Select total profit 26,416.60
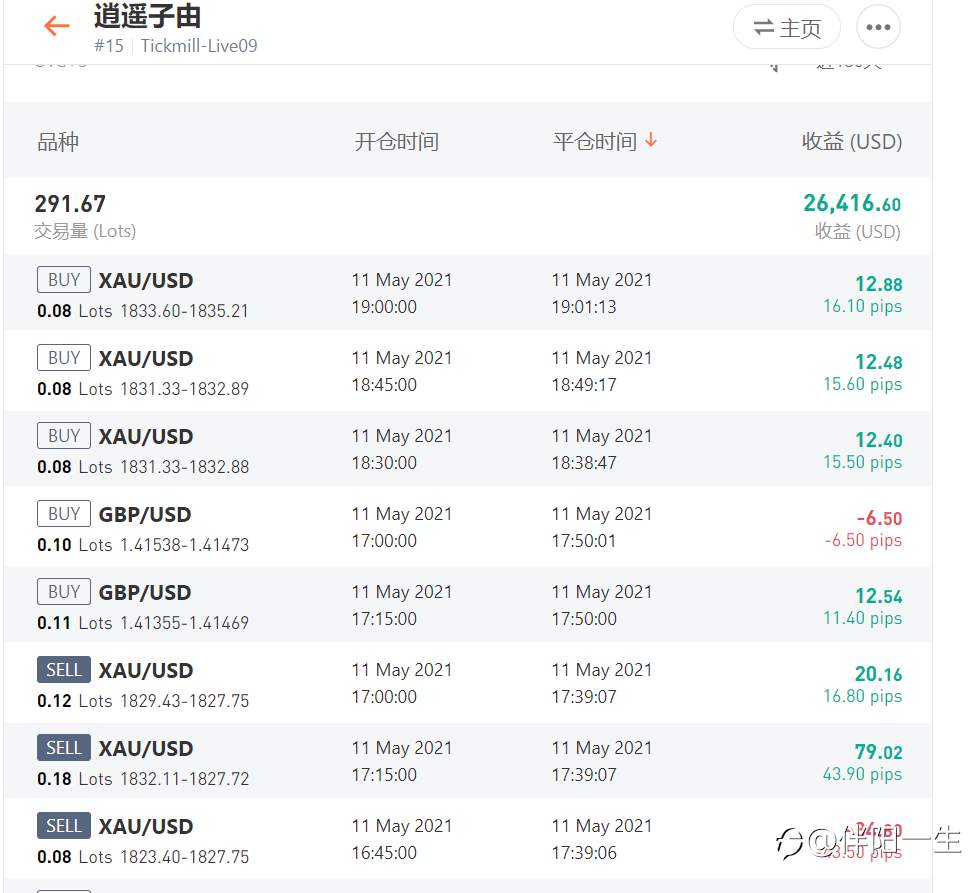The width and height of the screenshot is (972, 893). (852, 203)
